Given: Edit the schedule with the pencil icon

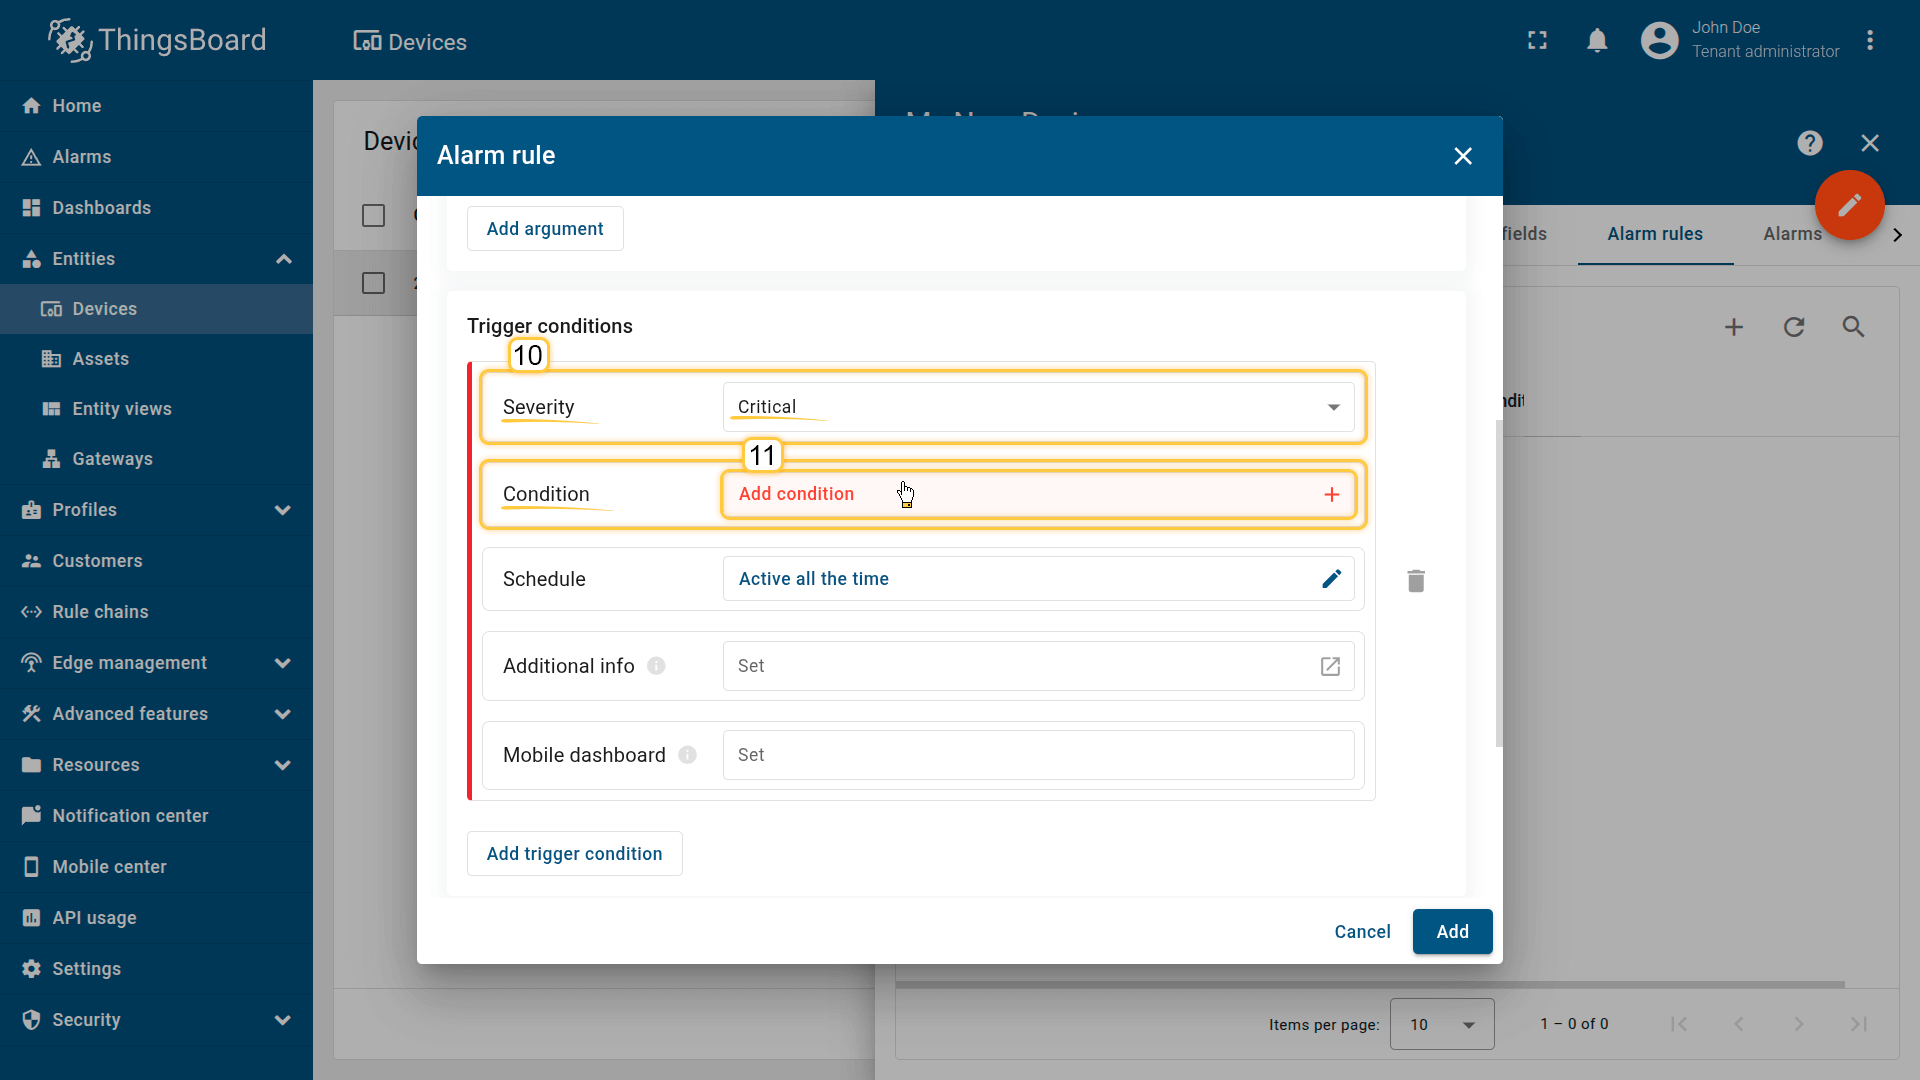Looking at the screenshot, I should click(x=1330, y=578).
